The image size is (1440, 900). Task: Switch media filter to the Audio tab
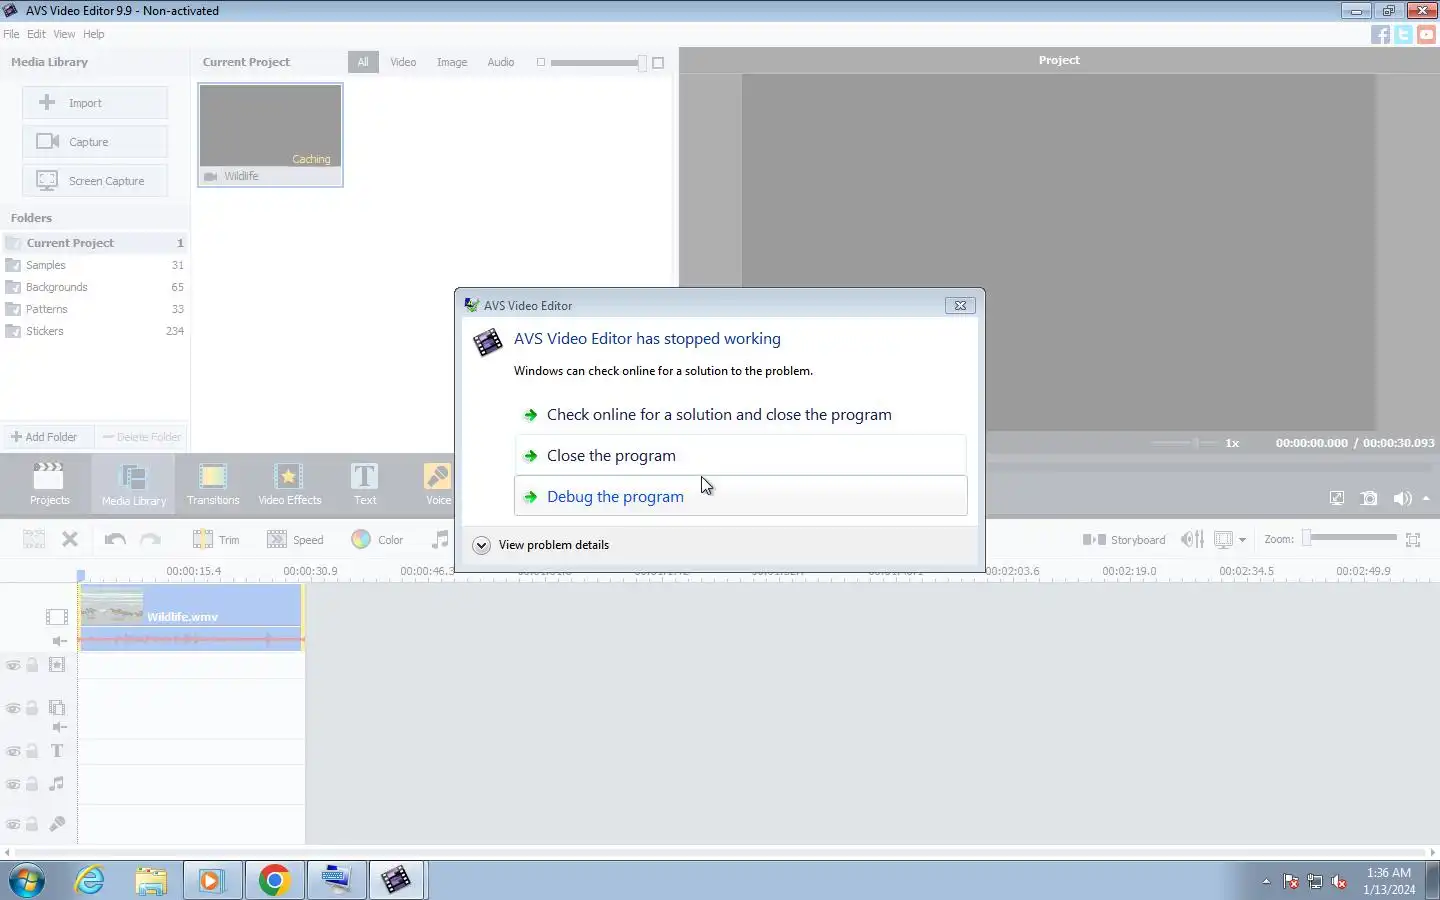click(x=501, y=62)
